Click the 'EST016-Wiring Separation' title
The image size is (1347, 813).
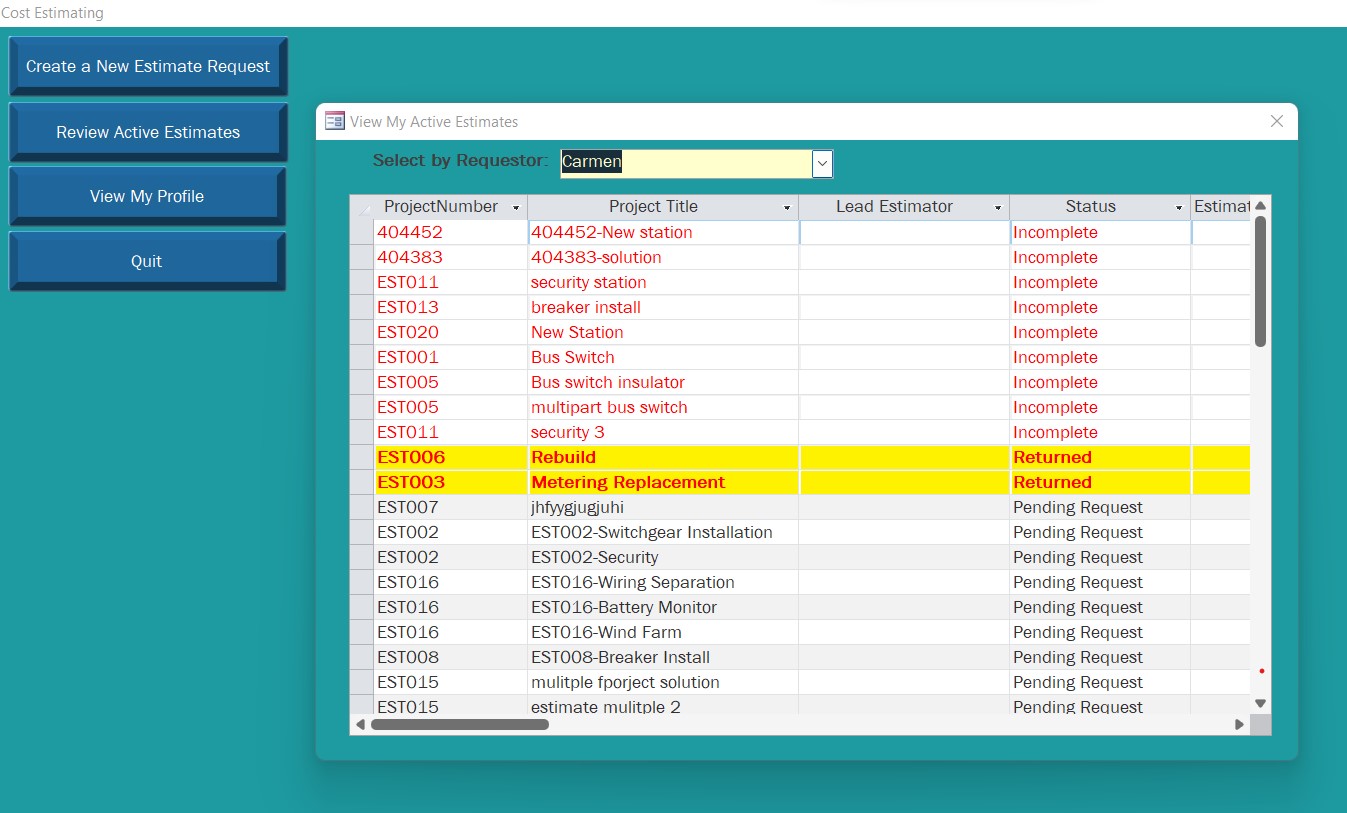(633, 582)
